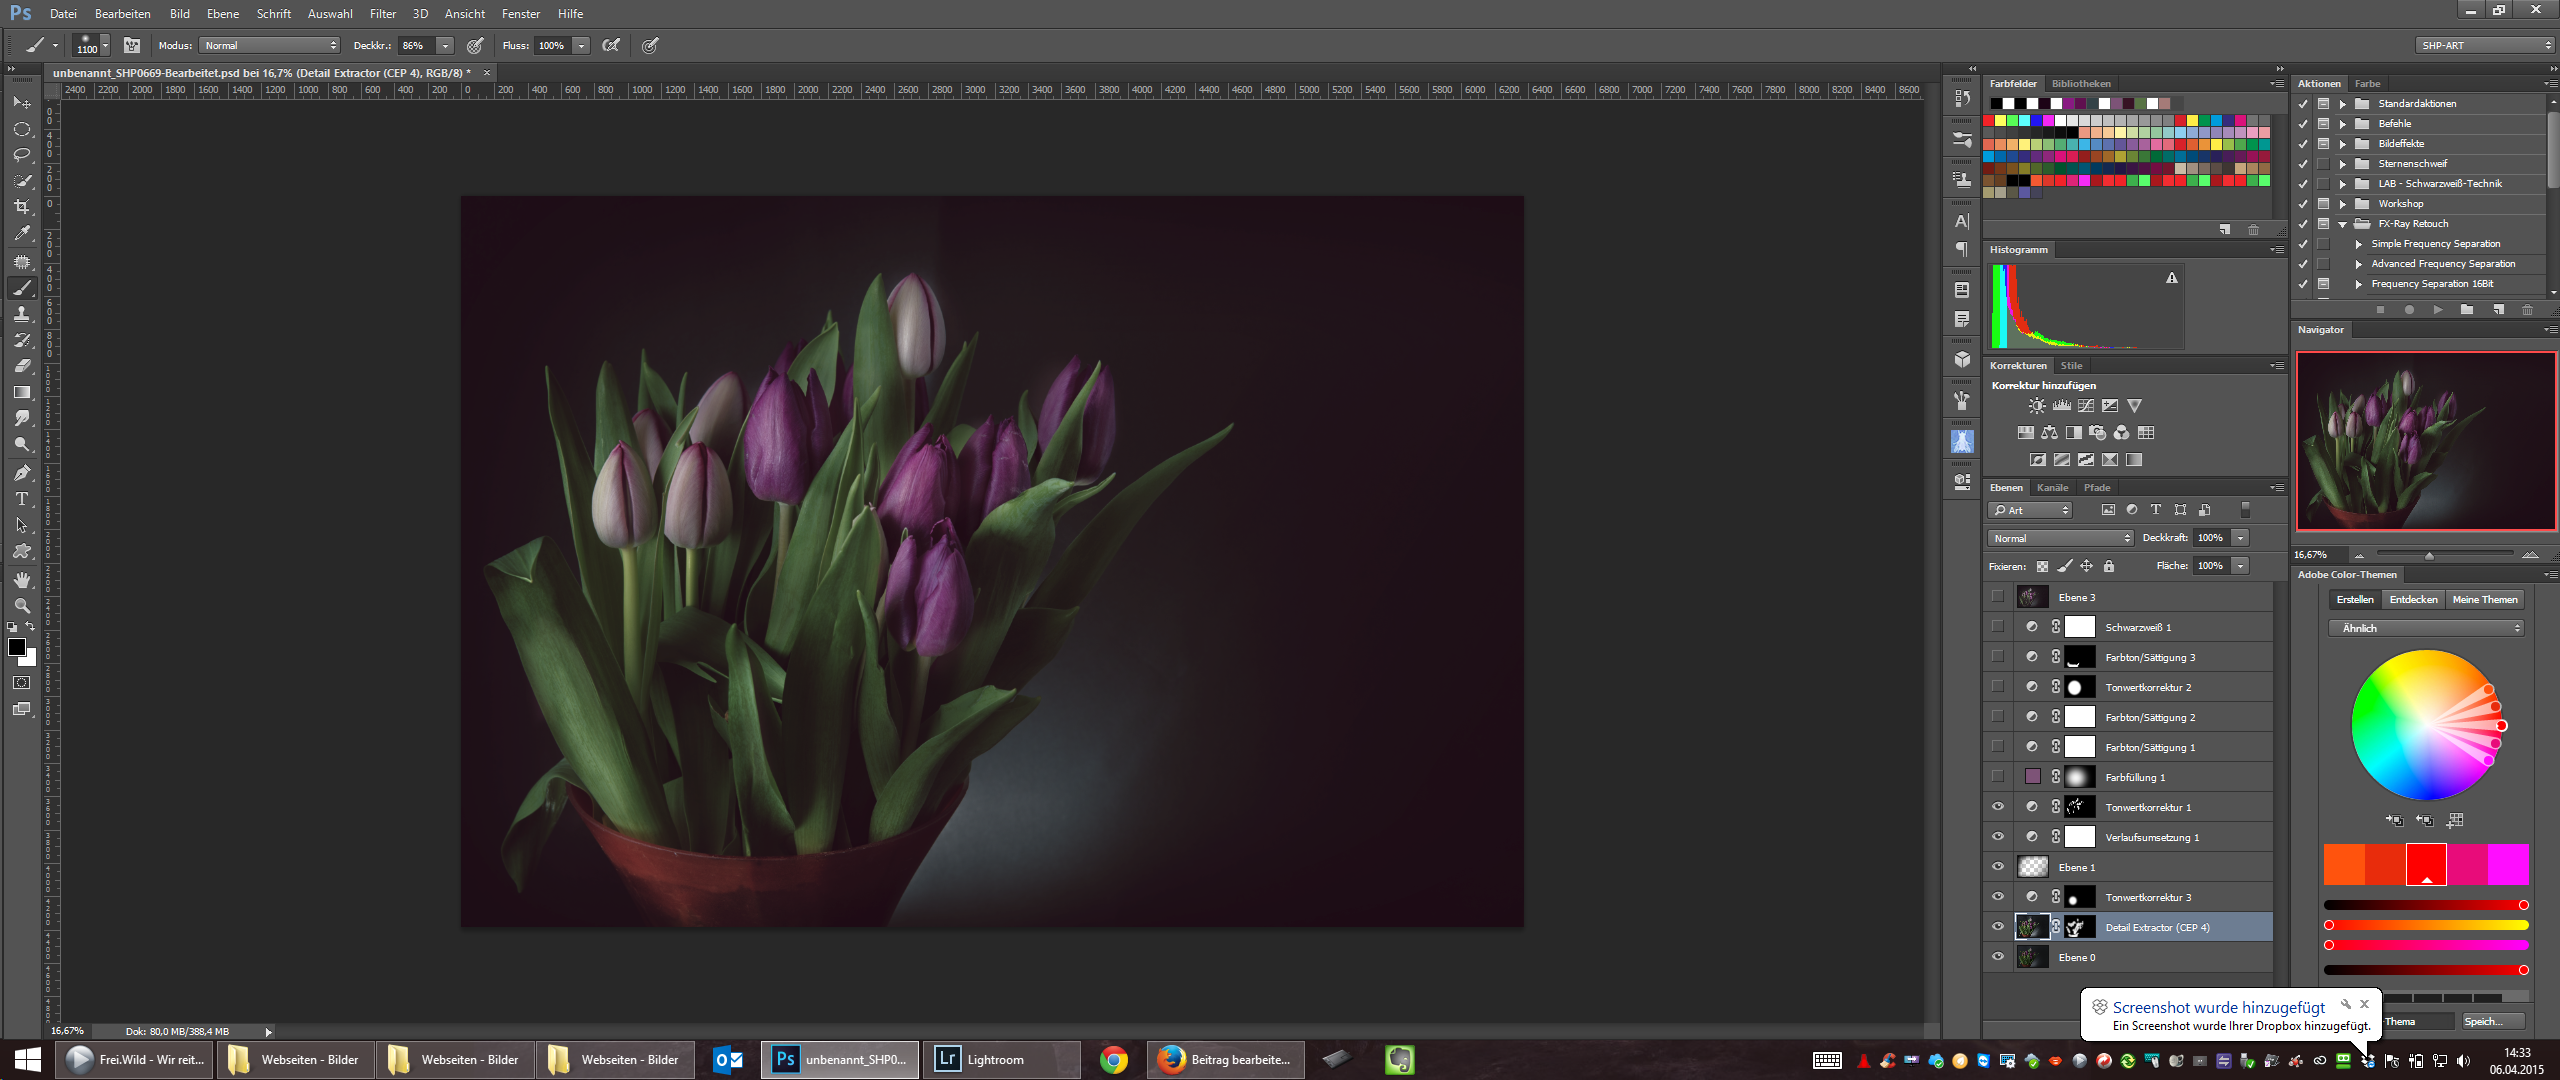Viewport: 2560px width, 1080px height.
Task: Click the Navigator preview thumbnail
Action: pos(2426,441)
